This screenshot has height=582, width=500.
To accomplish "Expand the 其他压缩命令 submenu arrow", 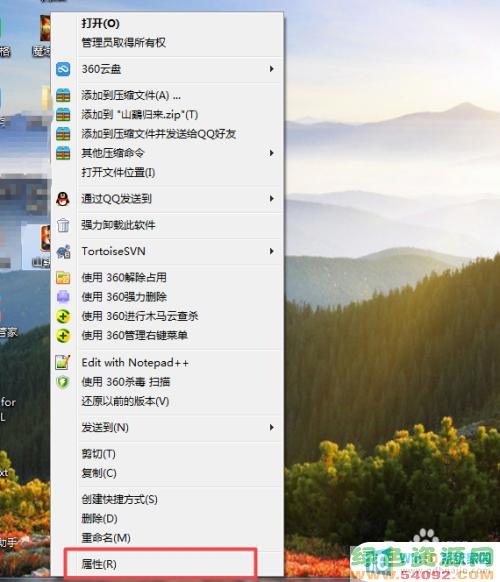I will coord(272,153).
